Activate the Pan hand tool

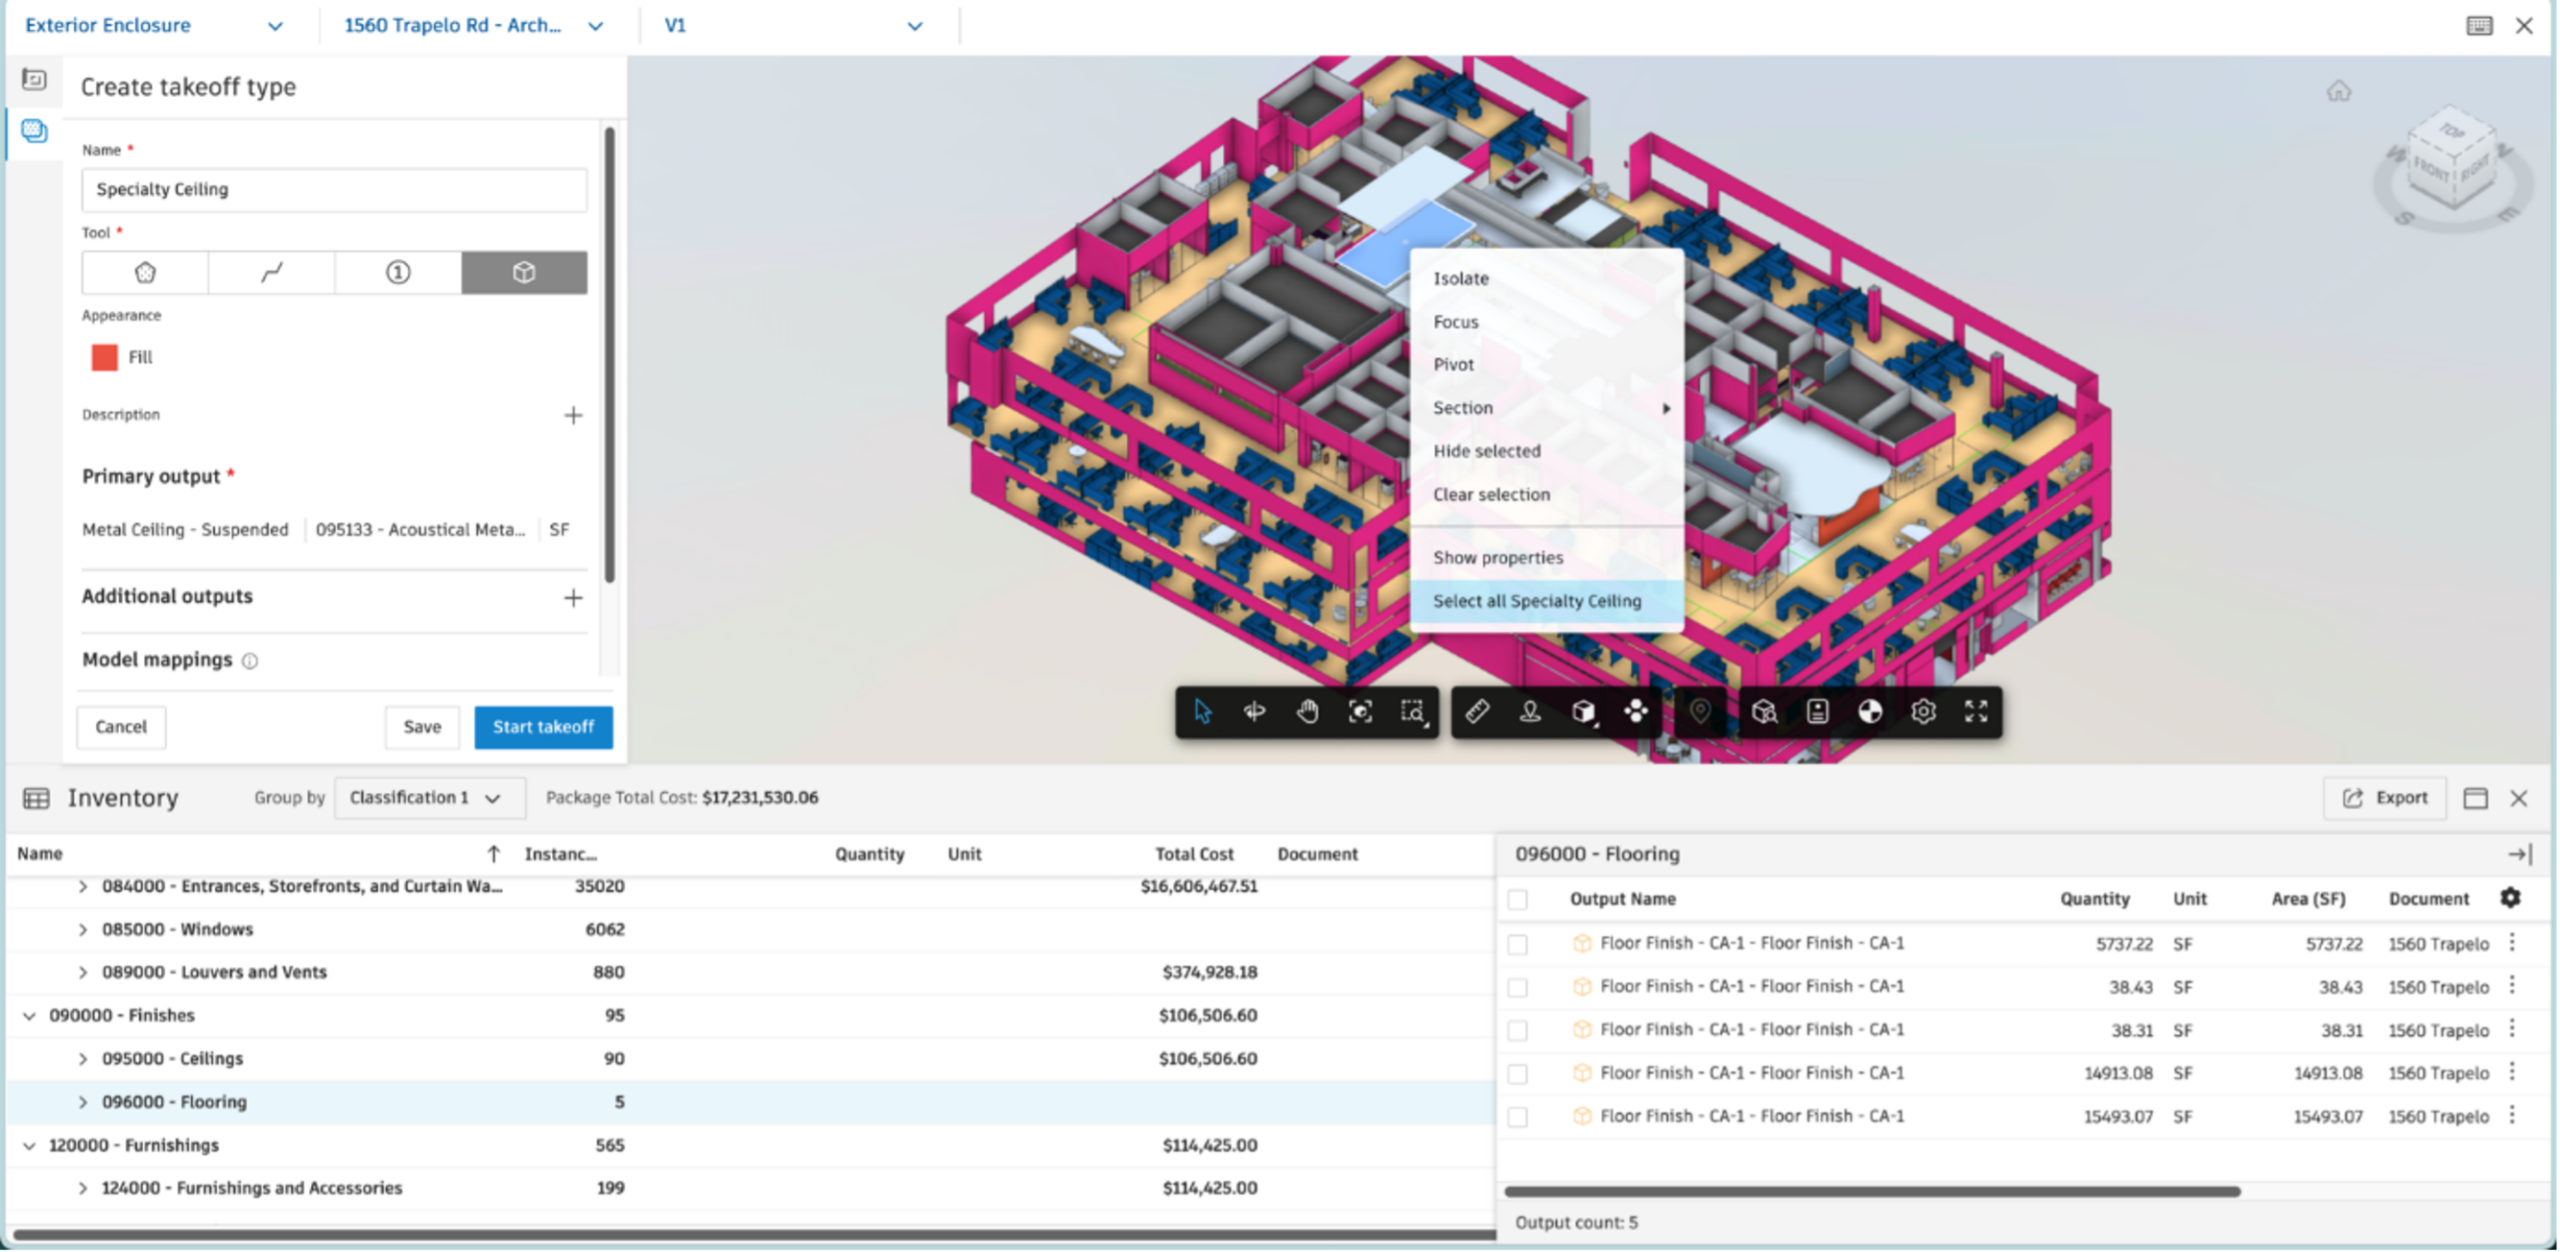click(1308, 712)
